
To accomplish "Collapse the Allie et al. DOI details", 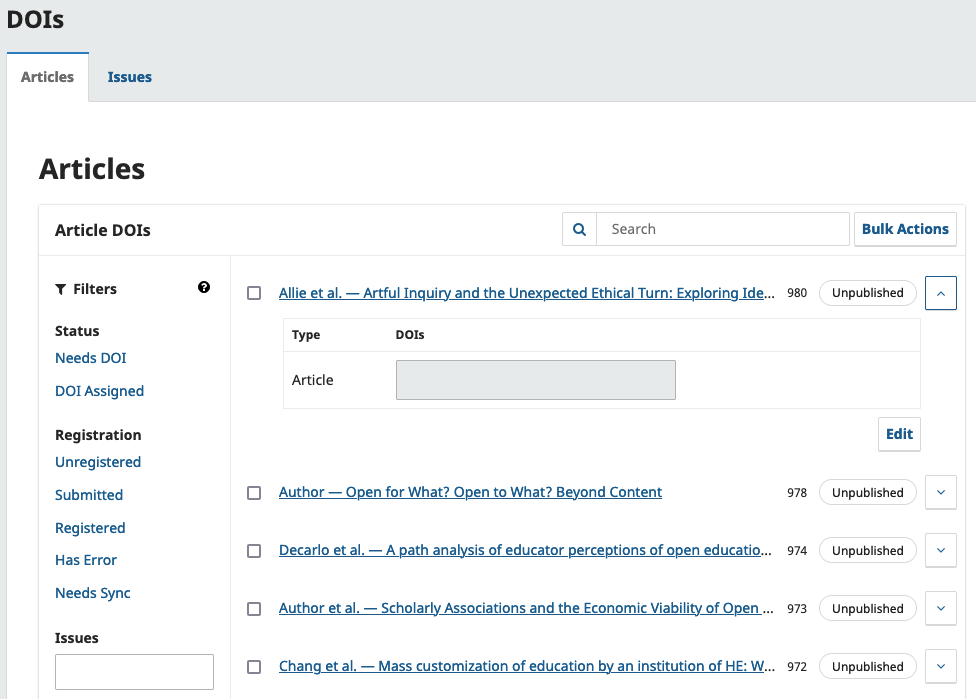I will point(940,293).
